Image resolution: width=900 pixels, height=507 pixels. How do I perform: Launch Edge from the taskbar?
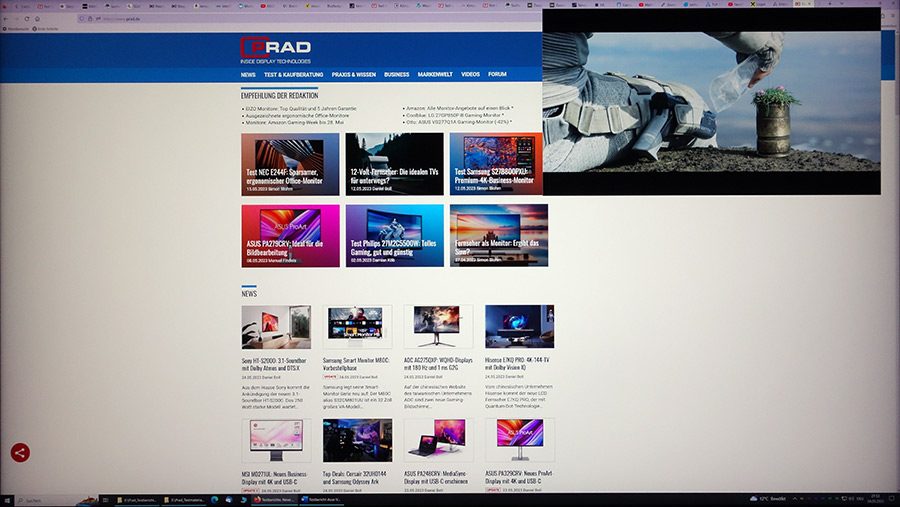click(x=215, y=500)
